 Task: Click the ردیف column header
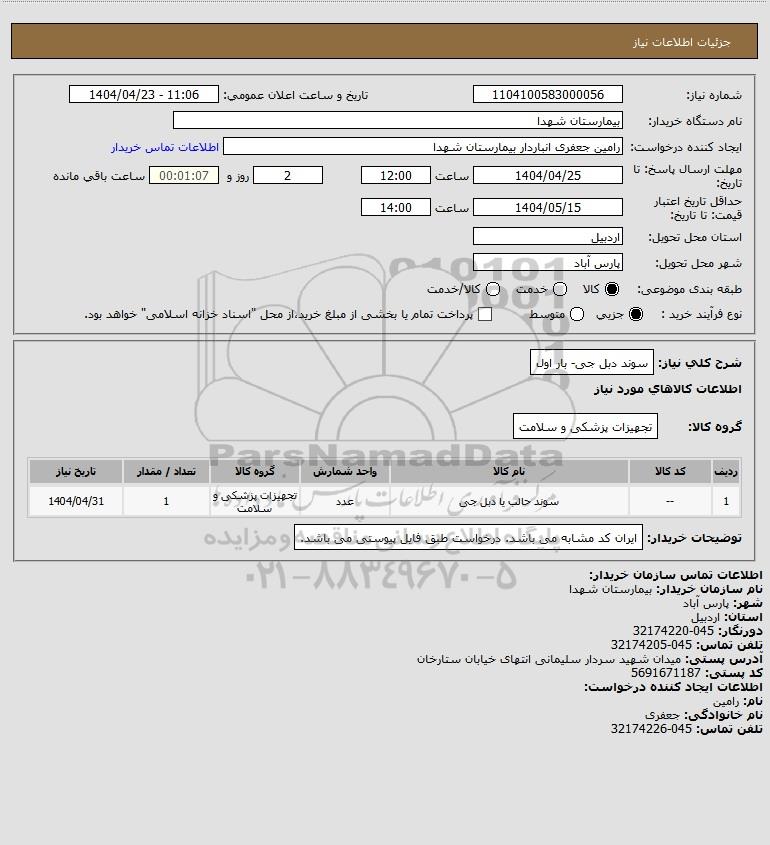(726, 472)
